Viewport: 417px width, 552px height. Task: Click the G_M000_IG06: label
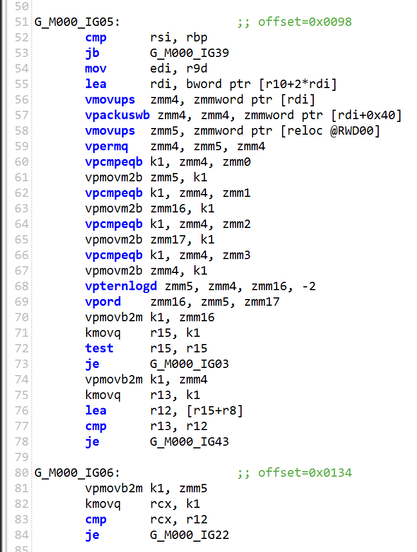point(77,473)
